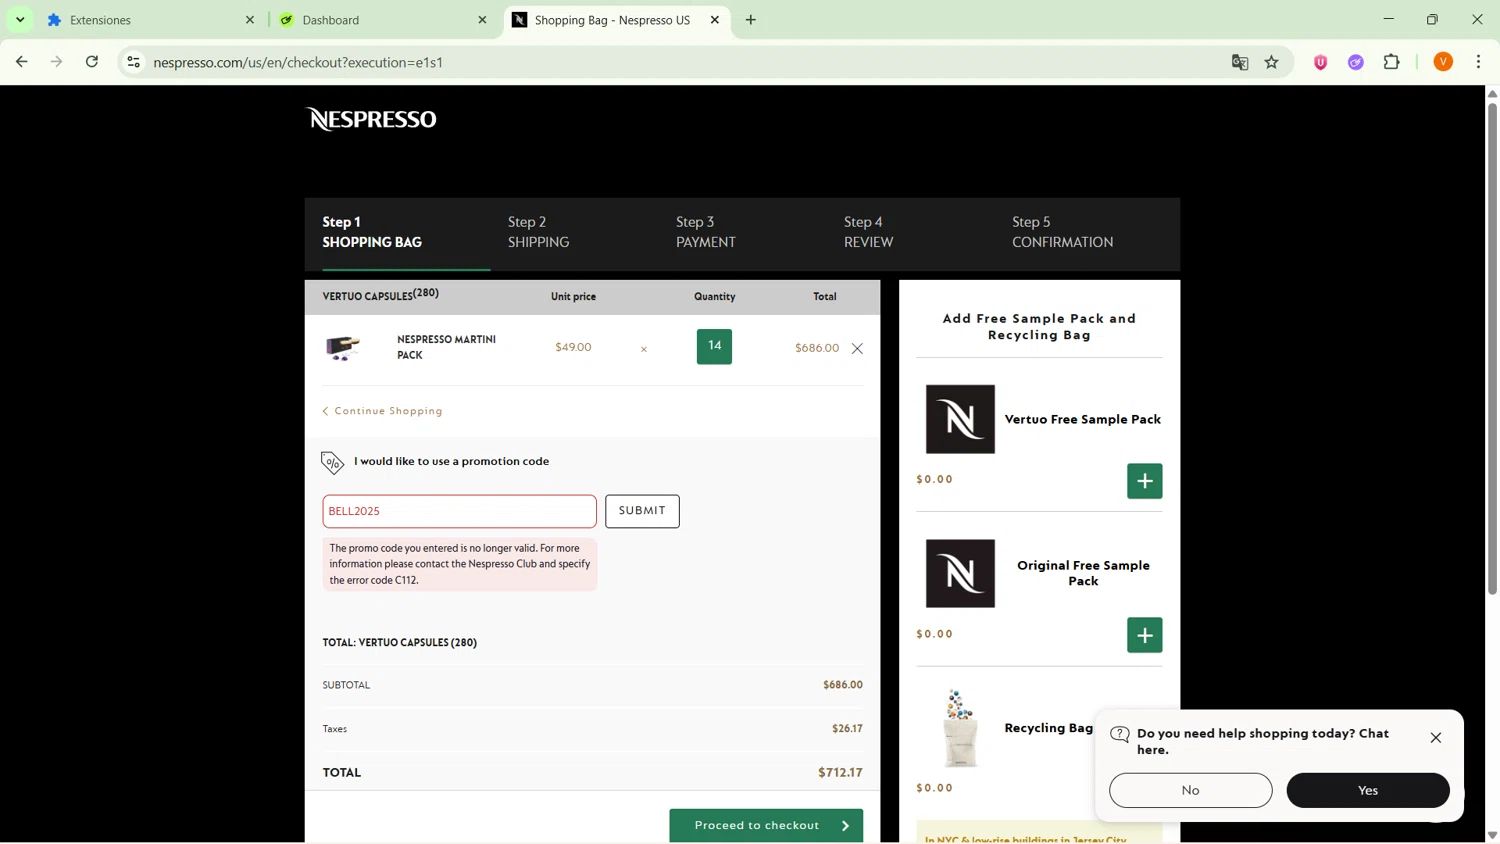Screen dimensions: 1500x844
Task: Click the Taxes $26.17 value
Action: tap(847, 729)
